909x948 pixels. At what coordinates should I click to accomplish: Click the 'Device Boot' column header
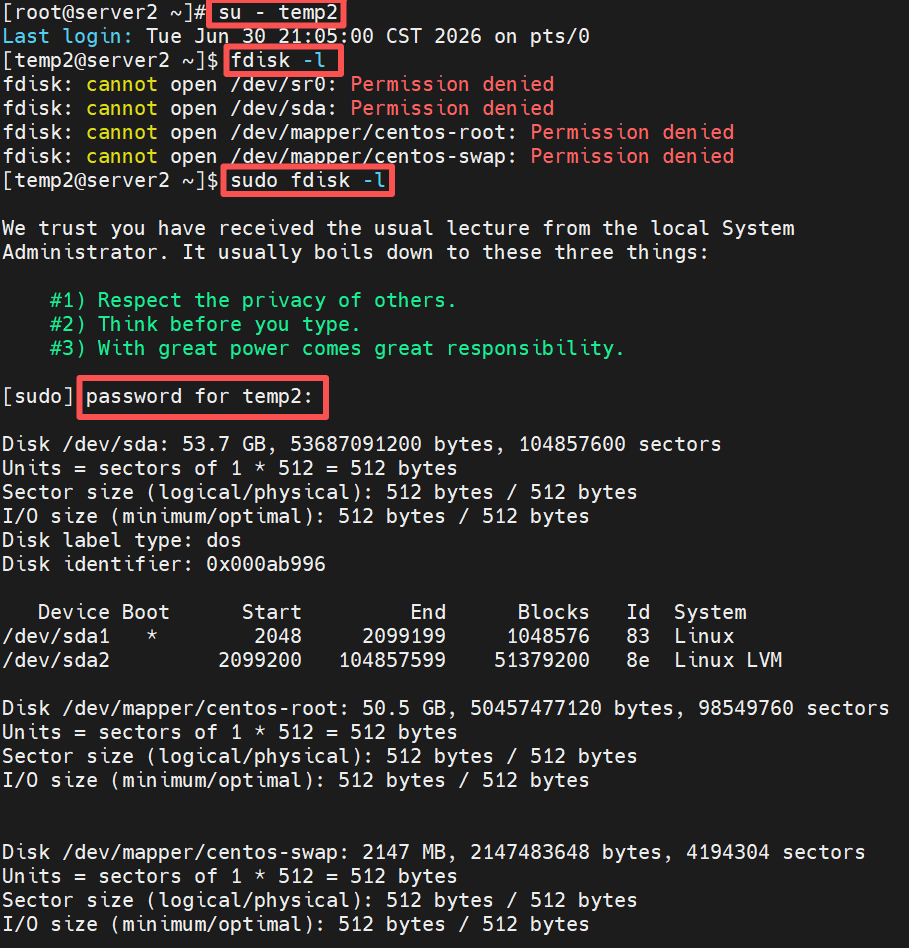click(x=103, y=612)
